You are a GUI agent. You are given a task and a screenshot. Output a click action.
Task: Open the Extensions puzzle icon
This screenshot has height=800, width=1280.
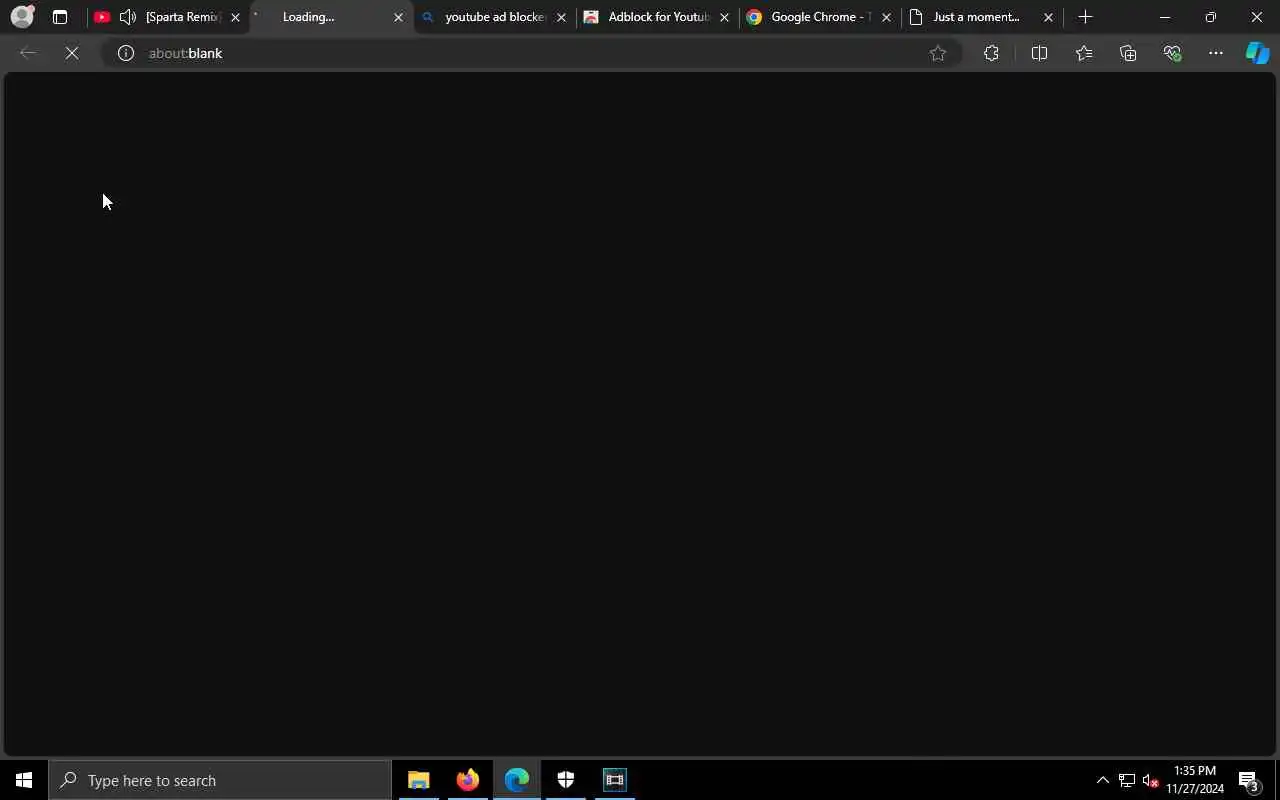pyautogui.click(x=991, y=53)
